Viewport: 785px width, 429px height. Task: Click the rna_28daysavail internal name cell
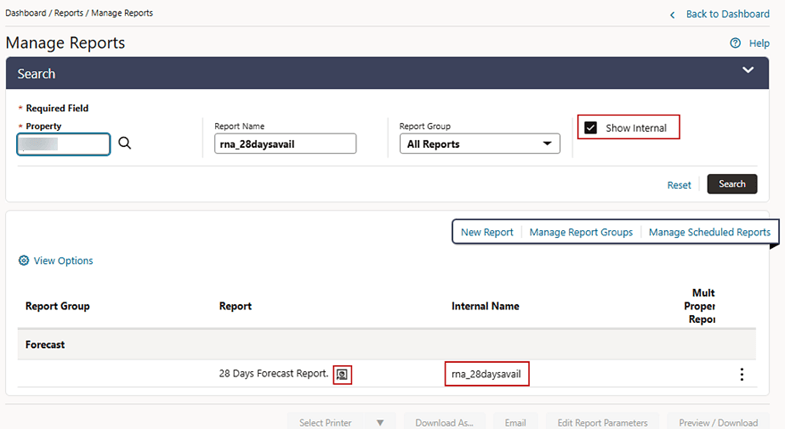coord(486,374)
